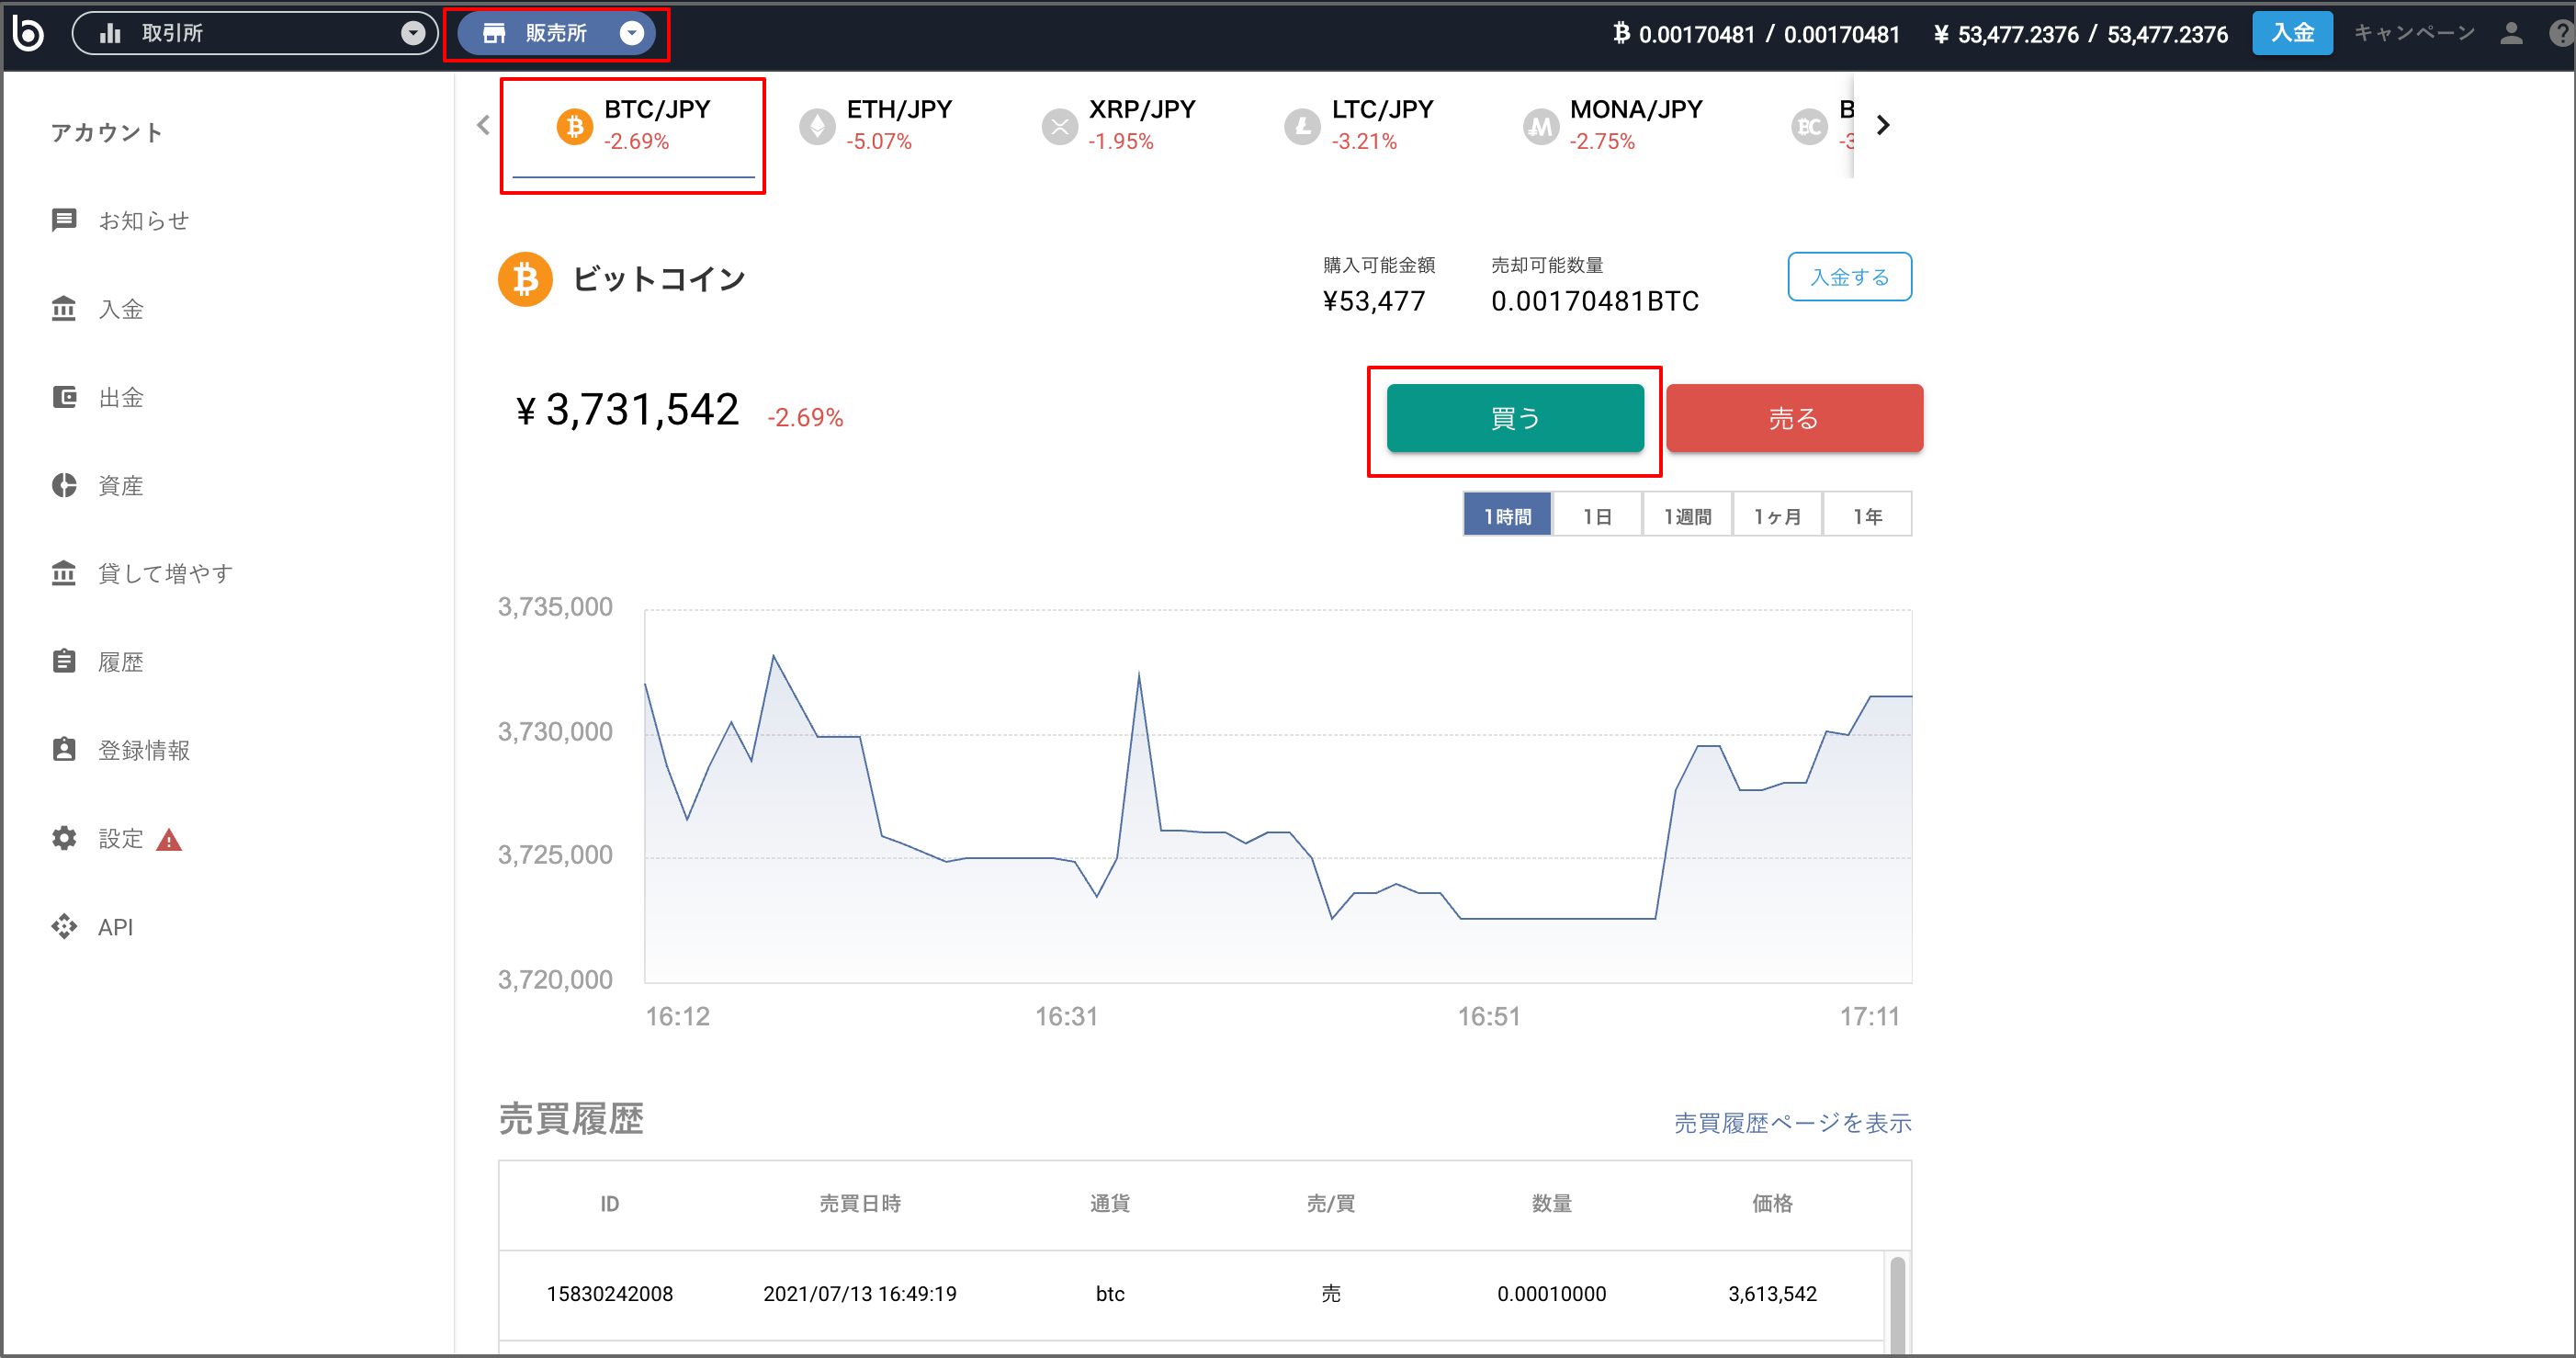Click the 貸して増やす bank icon
The height and width of the screenshot is (1358, 2576).
[x=64, y=573]
